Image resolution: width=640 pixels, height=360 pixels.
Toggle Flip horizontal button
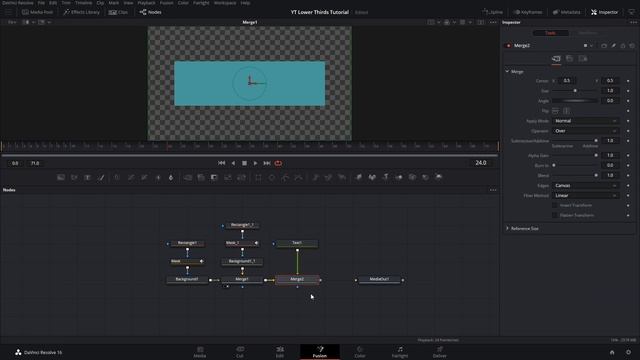tap(556, 111)
